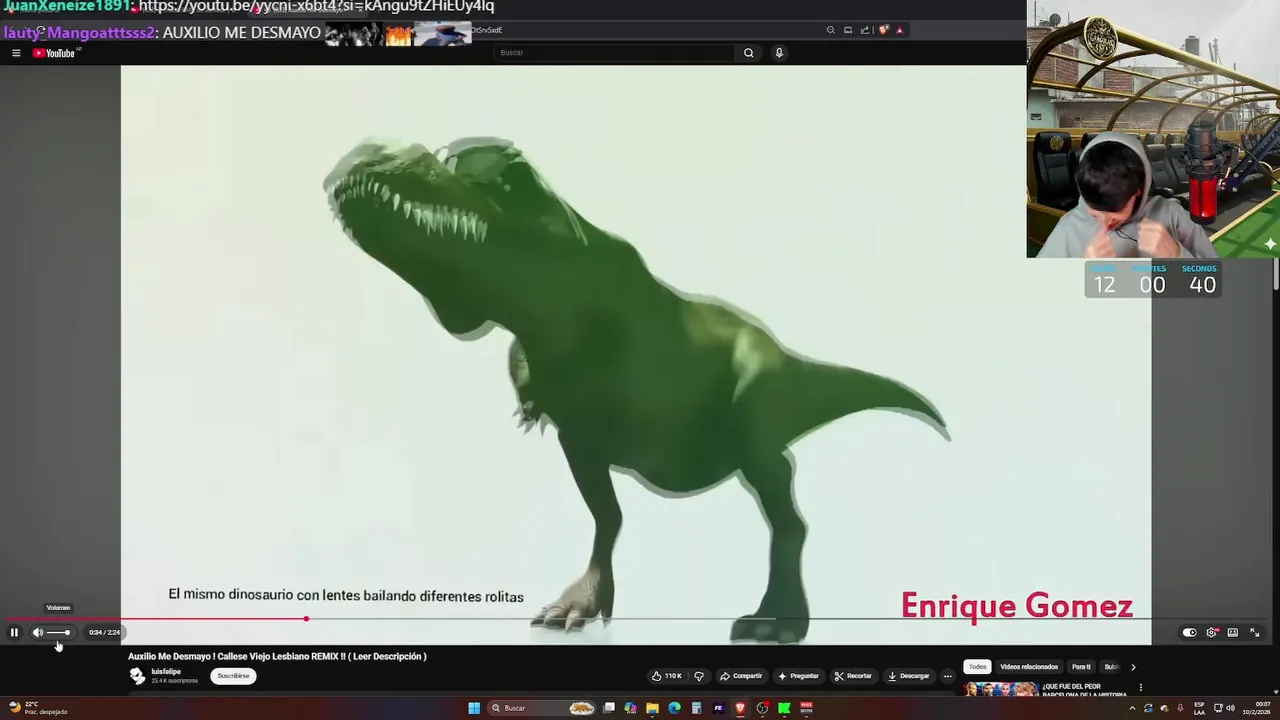The width and height of the screenshot is (1280, 720).
Task: Open the luisfelipe channel name link
Action: 166,672
